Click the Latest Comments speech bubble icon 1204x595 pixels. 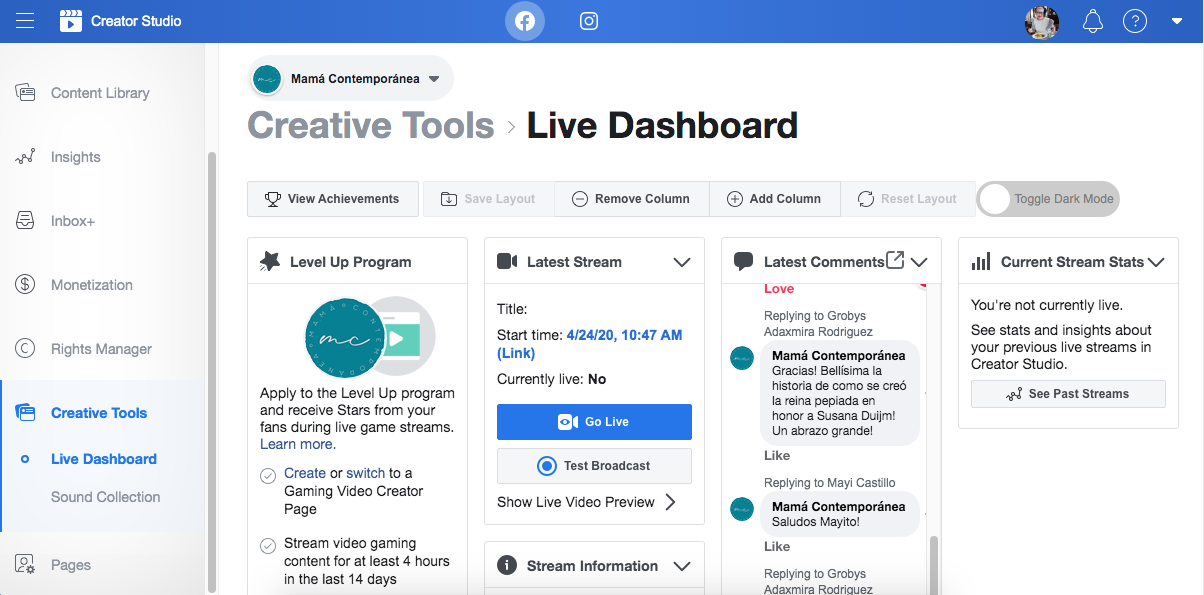[743, 262]
